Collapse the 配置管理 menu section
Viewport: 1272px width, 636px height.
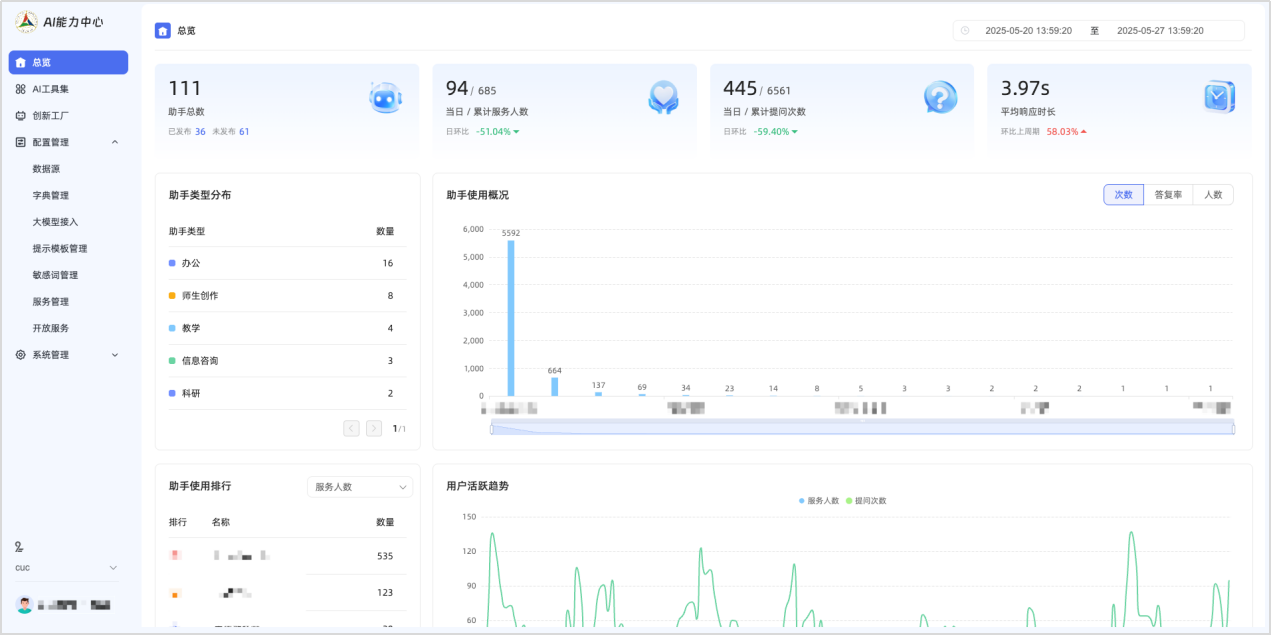(x=114, y=142)
